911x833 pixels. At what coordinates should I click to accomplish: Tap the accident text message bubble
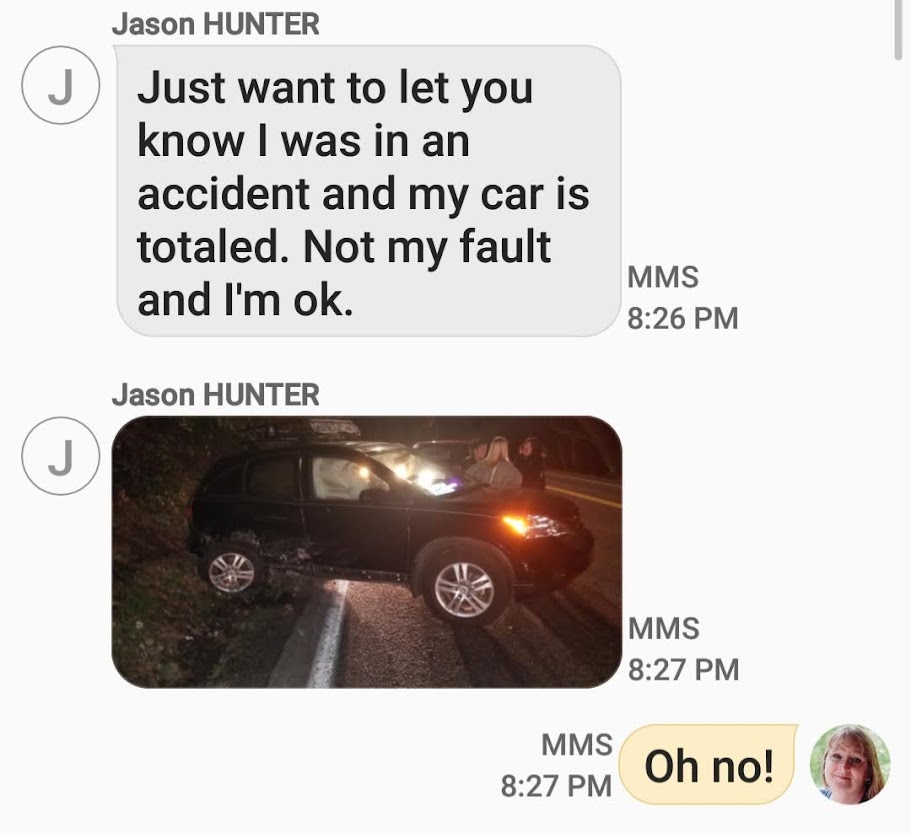click(x=368, y=191)
